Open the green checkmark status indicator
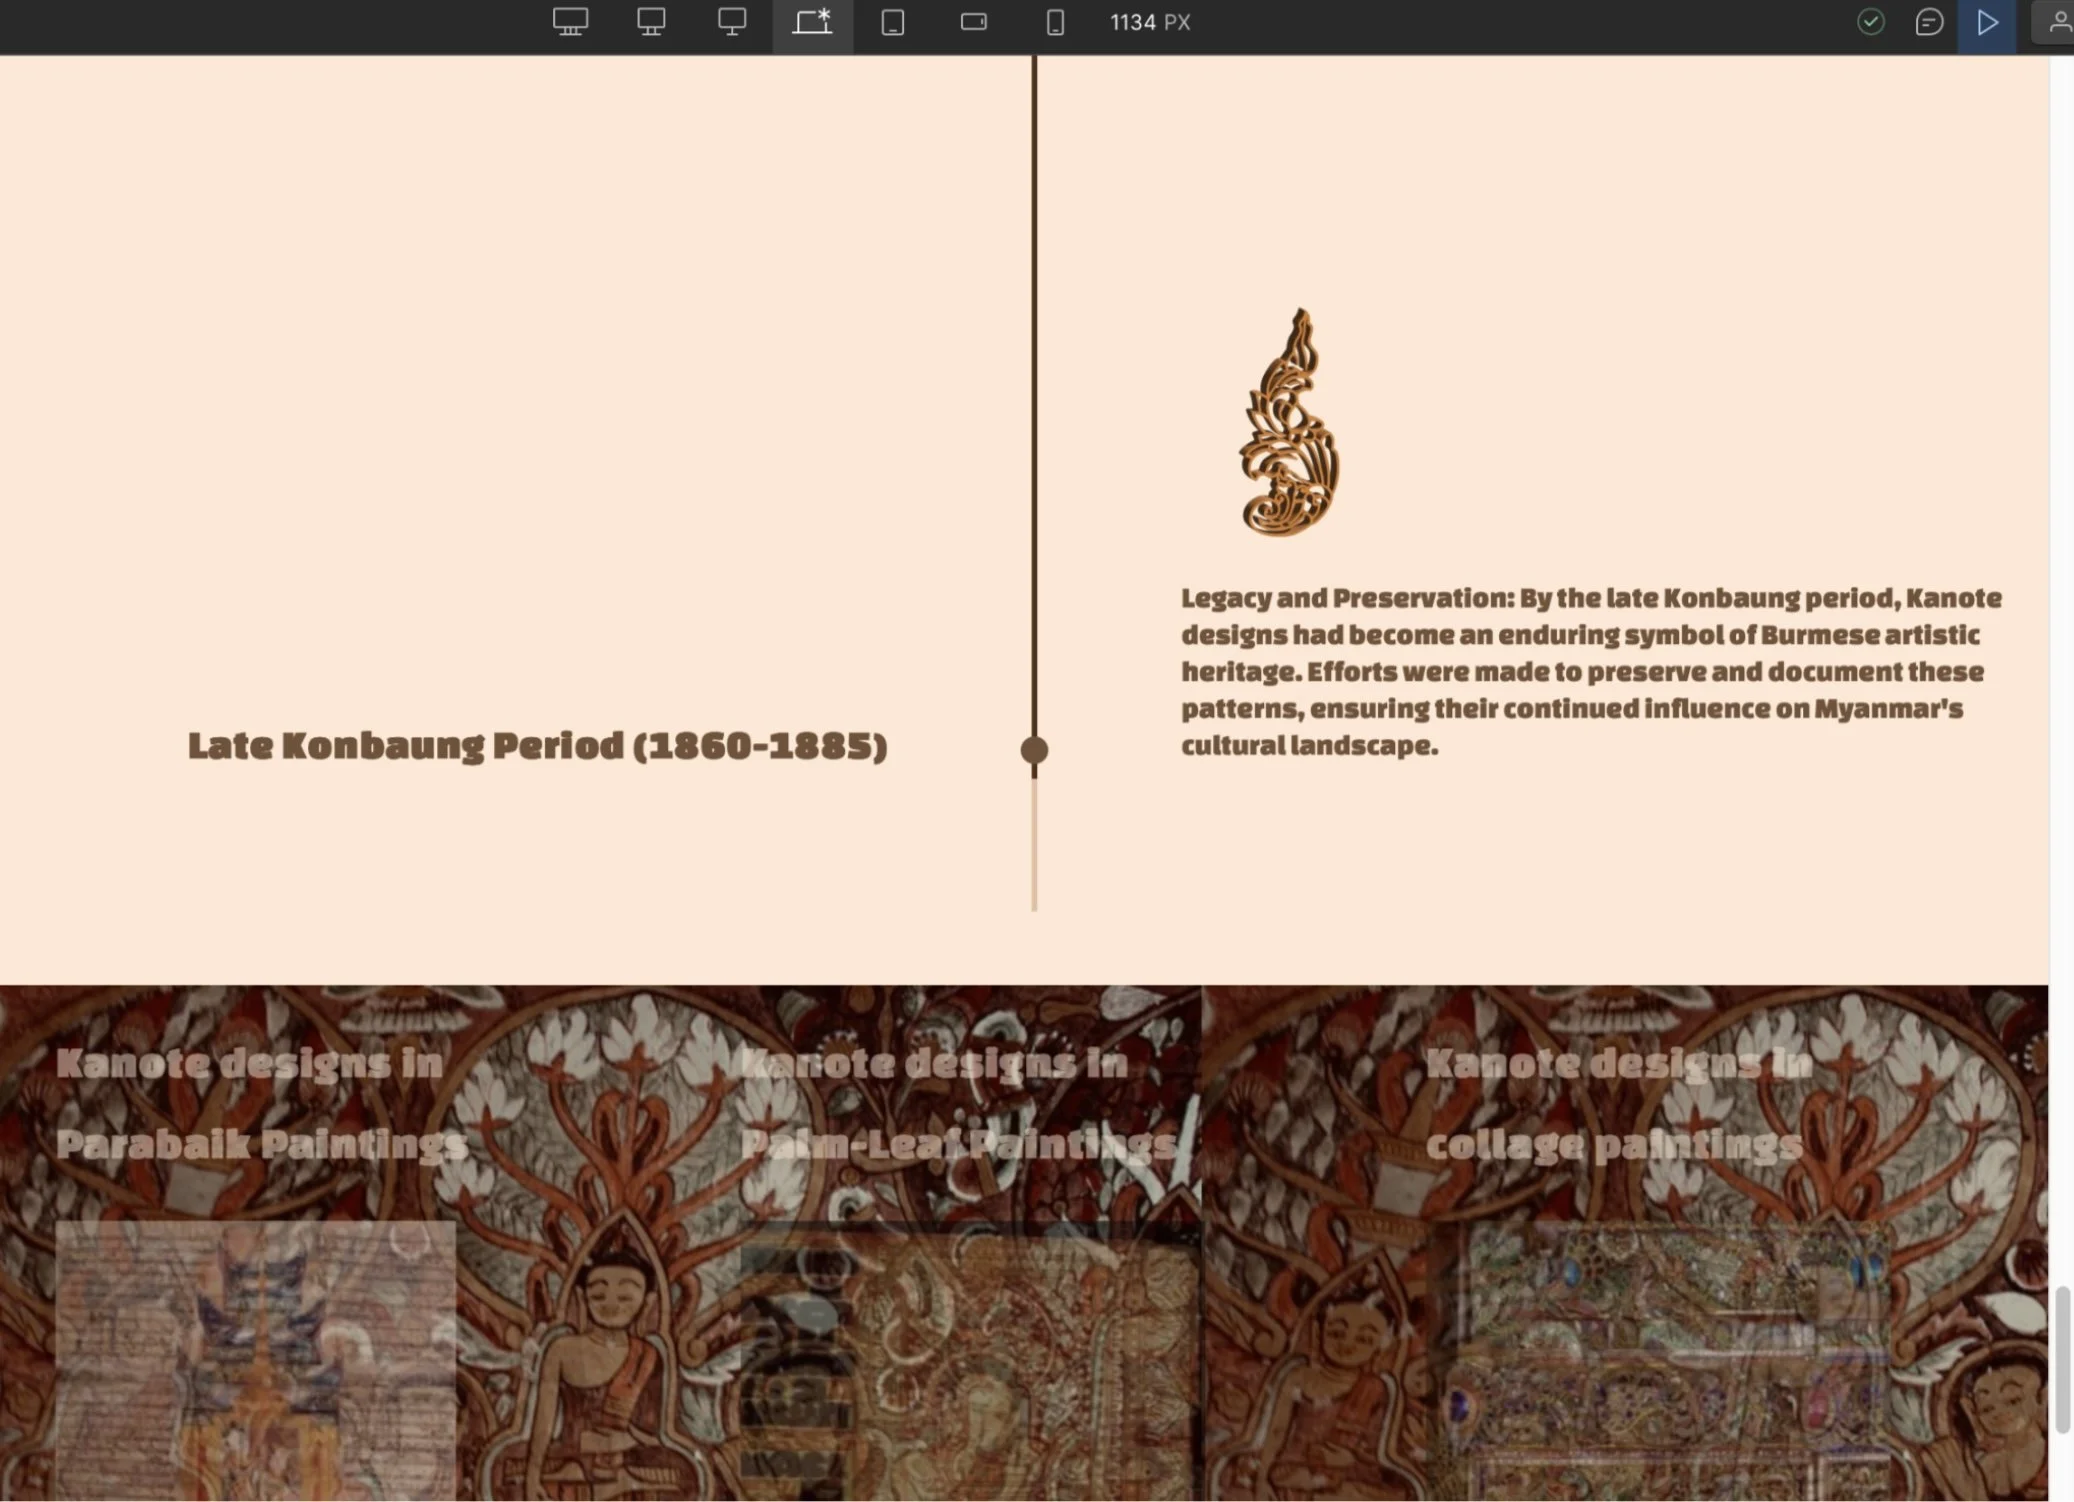Viewport: 2074px width, 1502px height. [x=1871, y=22]
